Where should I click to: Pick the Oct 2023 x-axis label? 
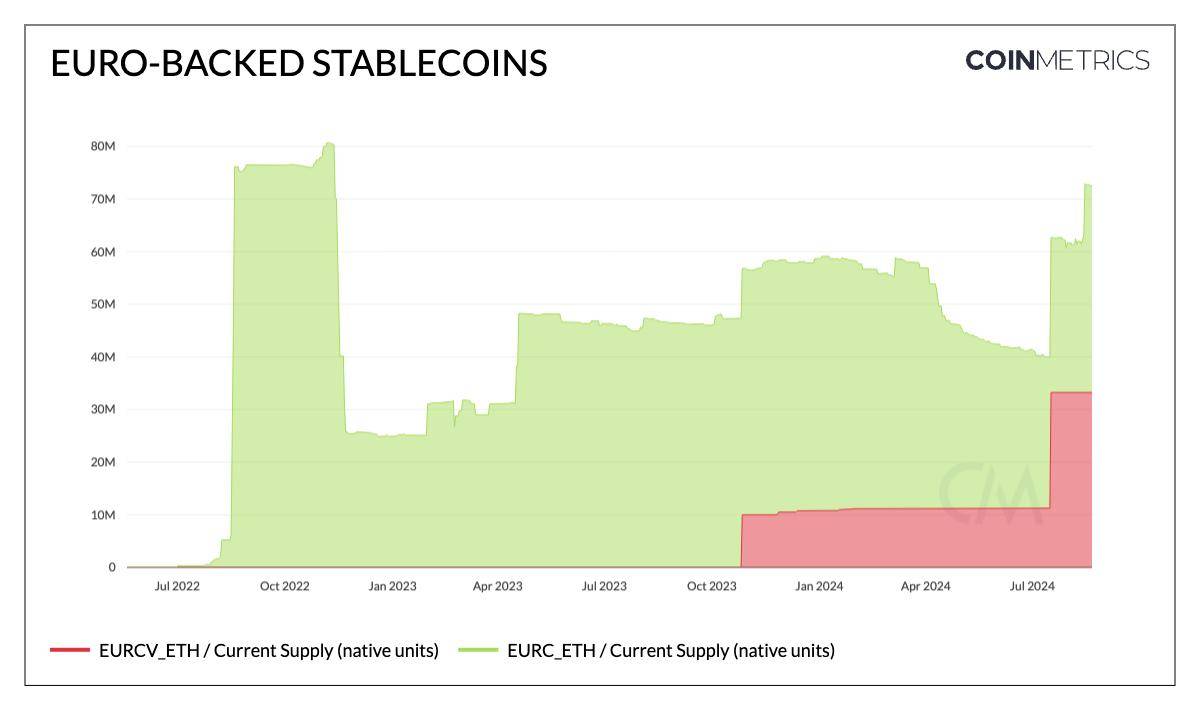coord(711,586)
